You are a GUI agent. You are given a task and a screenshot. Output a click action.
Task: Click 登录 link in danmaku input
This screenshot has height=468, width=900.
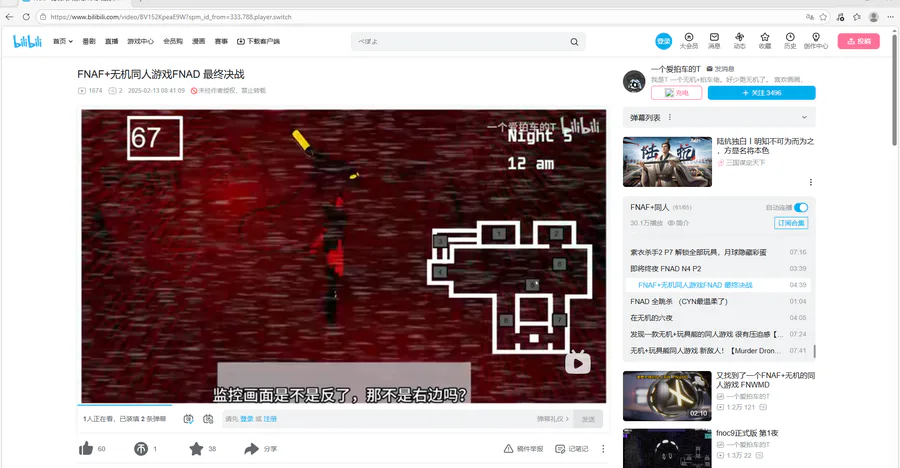(x=247, y=419)
